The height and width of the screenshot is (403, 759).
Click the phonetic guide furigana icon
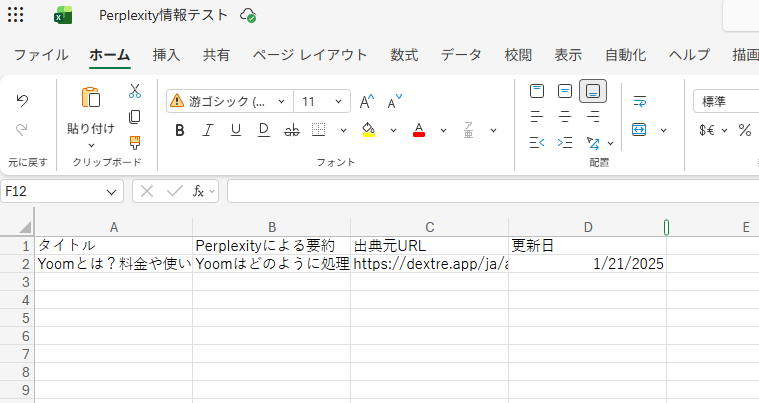469,130
